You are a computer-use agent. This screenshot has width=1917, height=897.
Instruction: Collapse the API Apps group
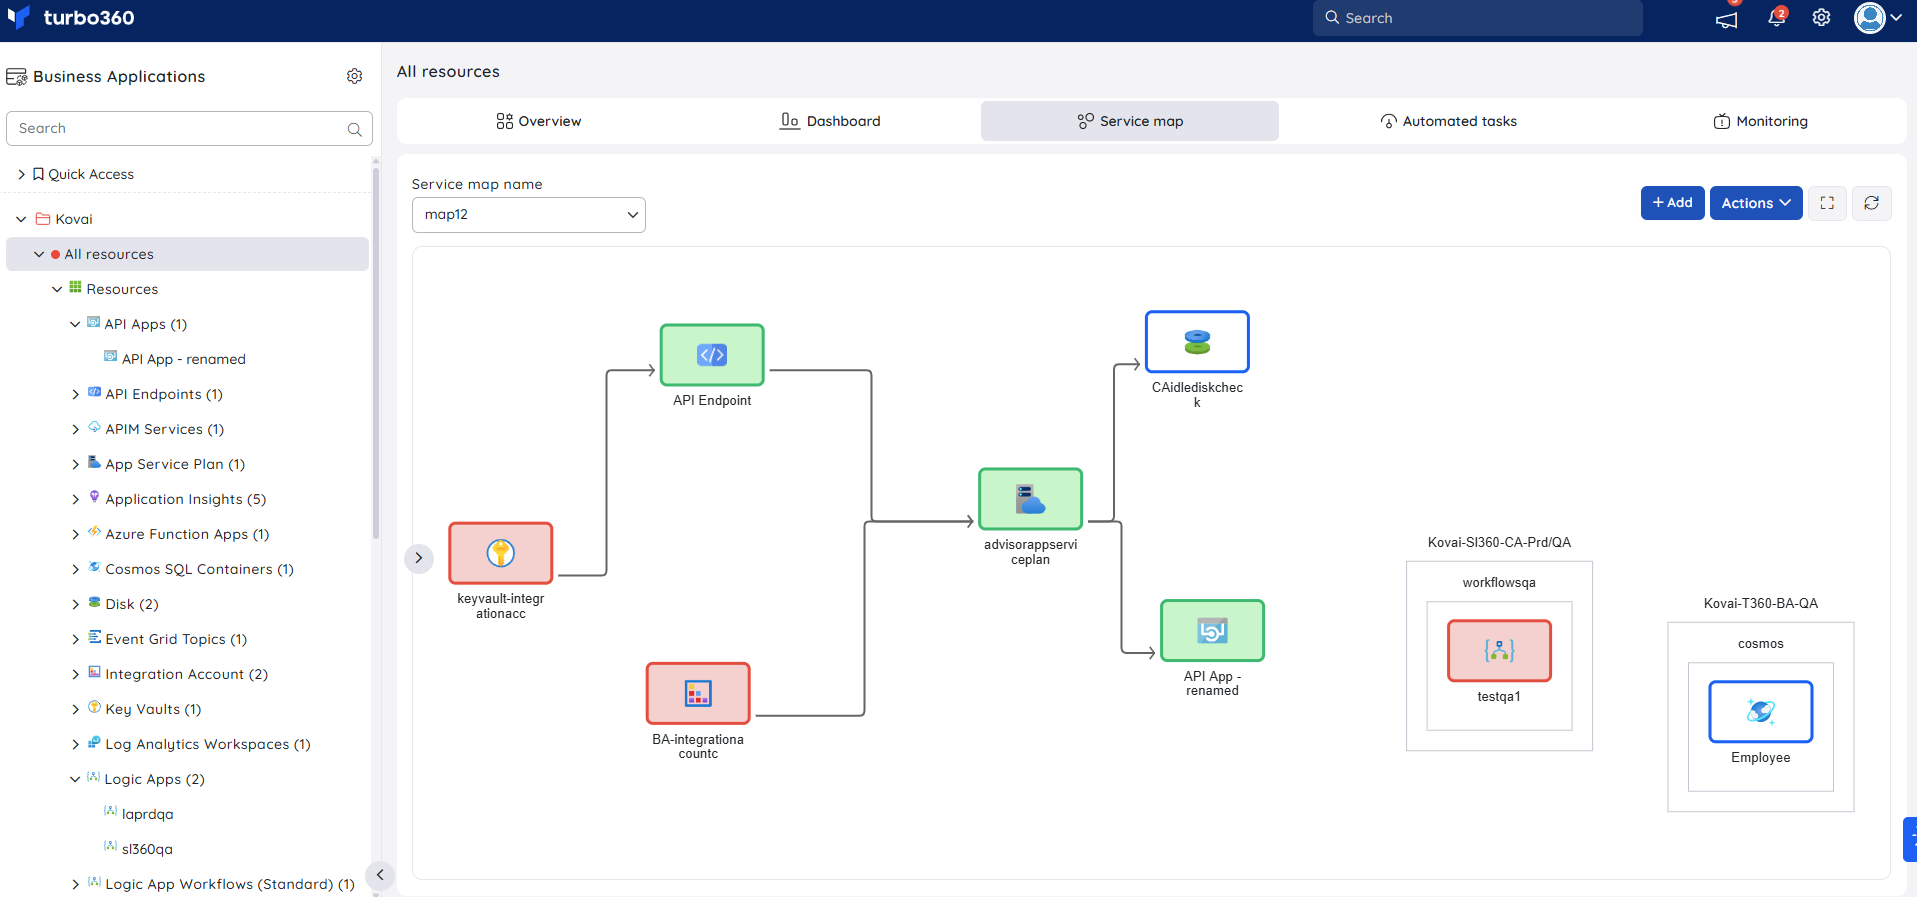point(75,324)
